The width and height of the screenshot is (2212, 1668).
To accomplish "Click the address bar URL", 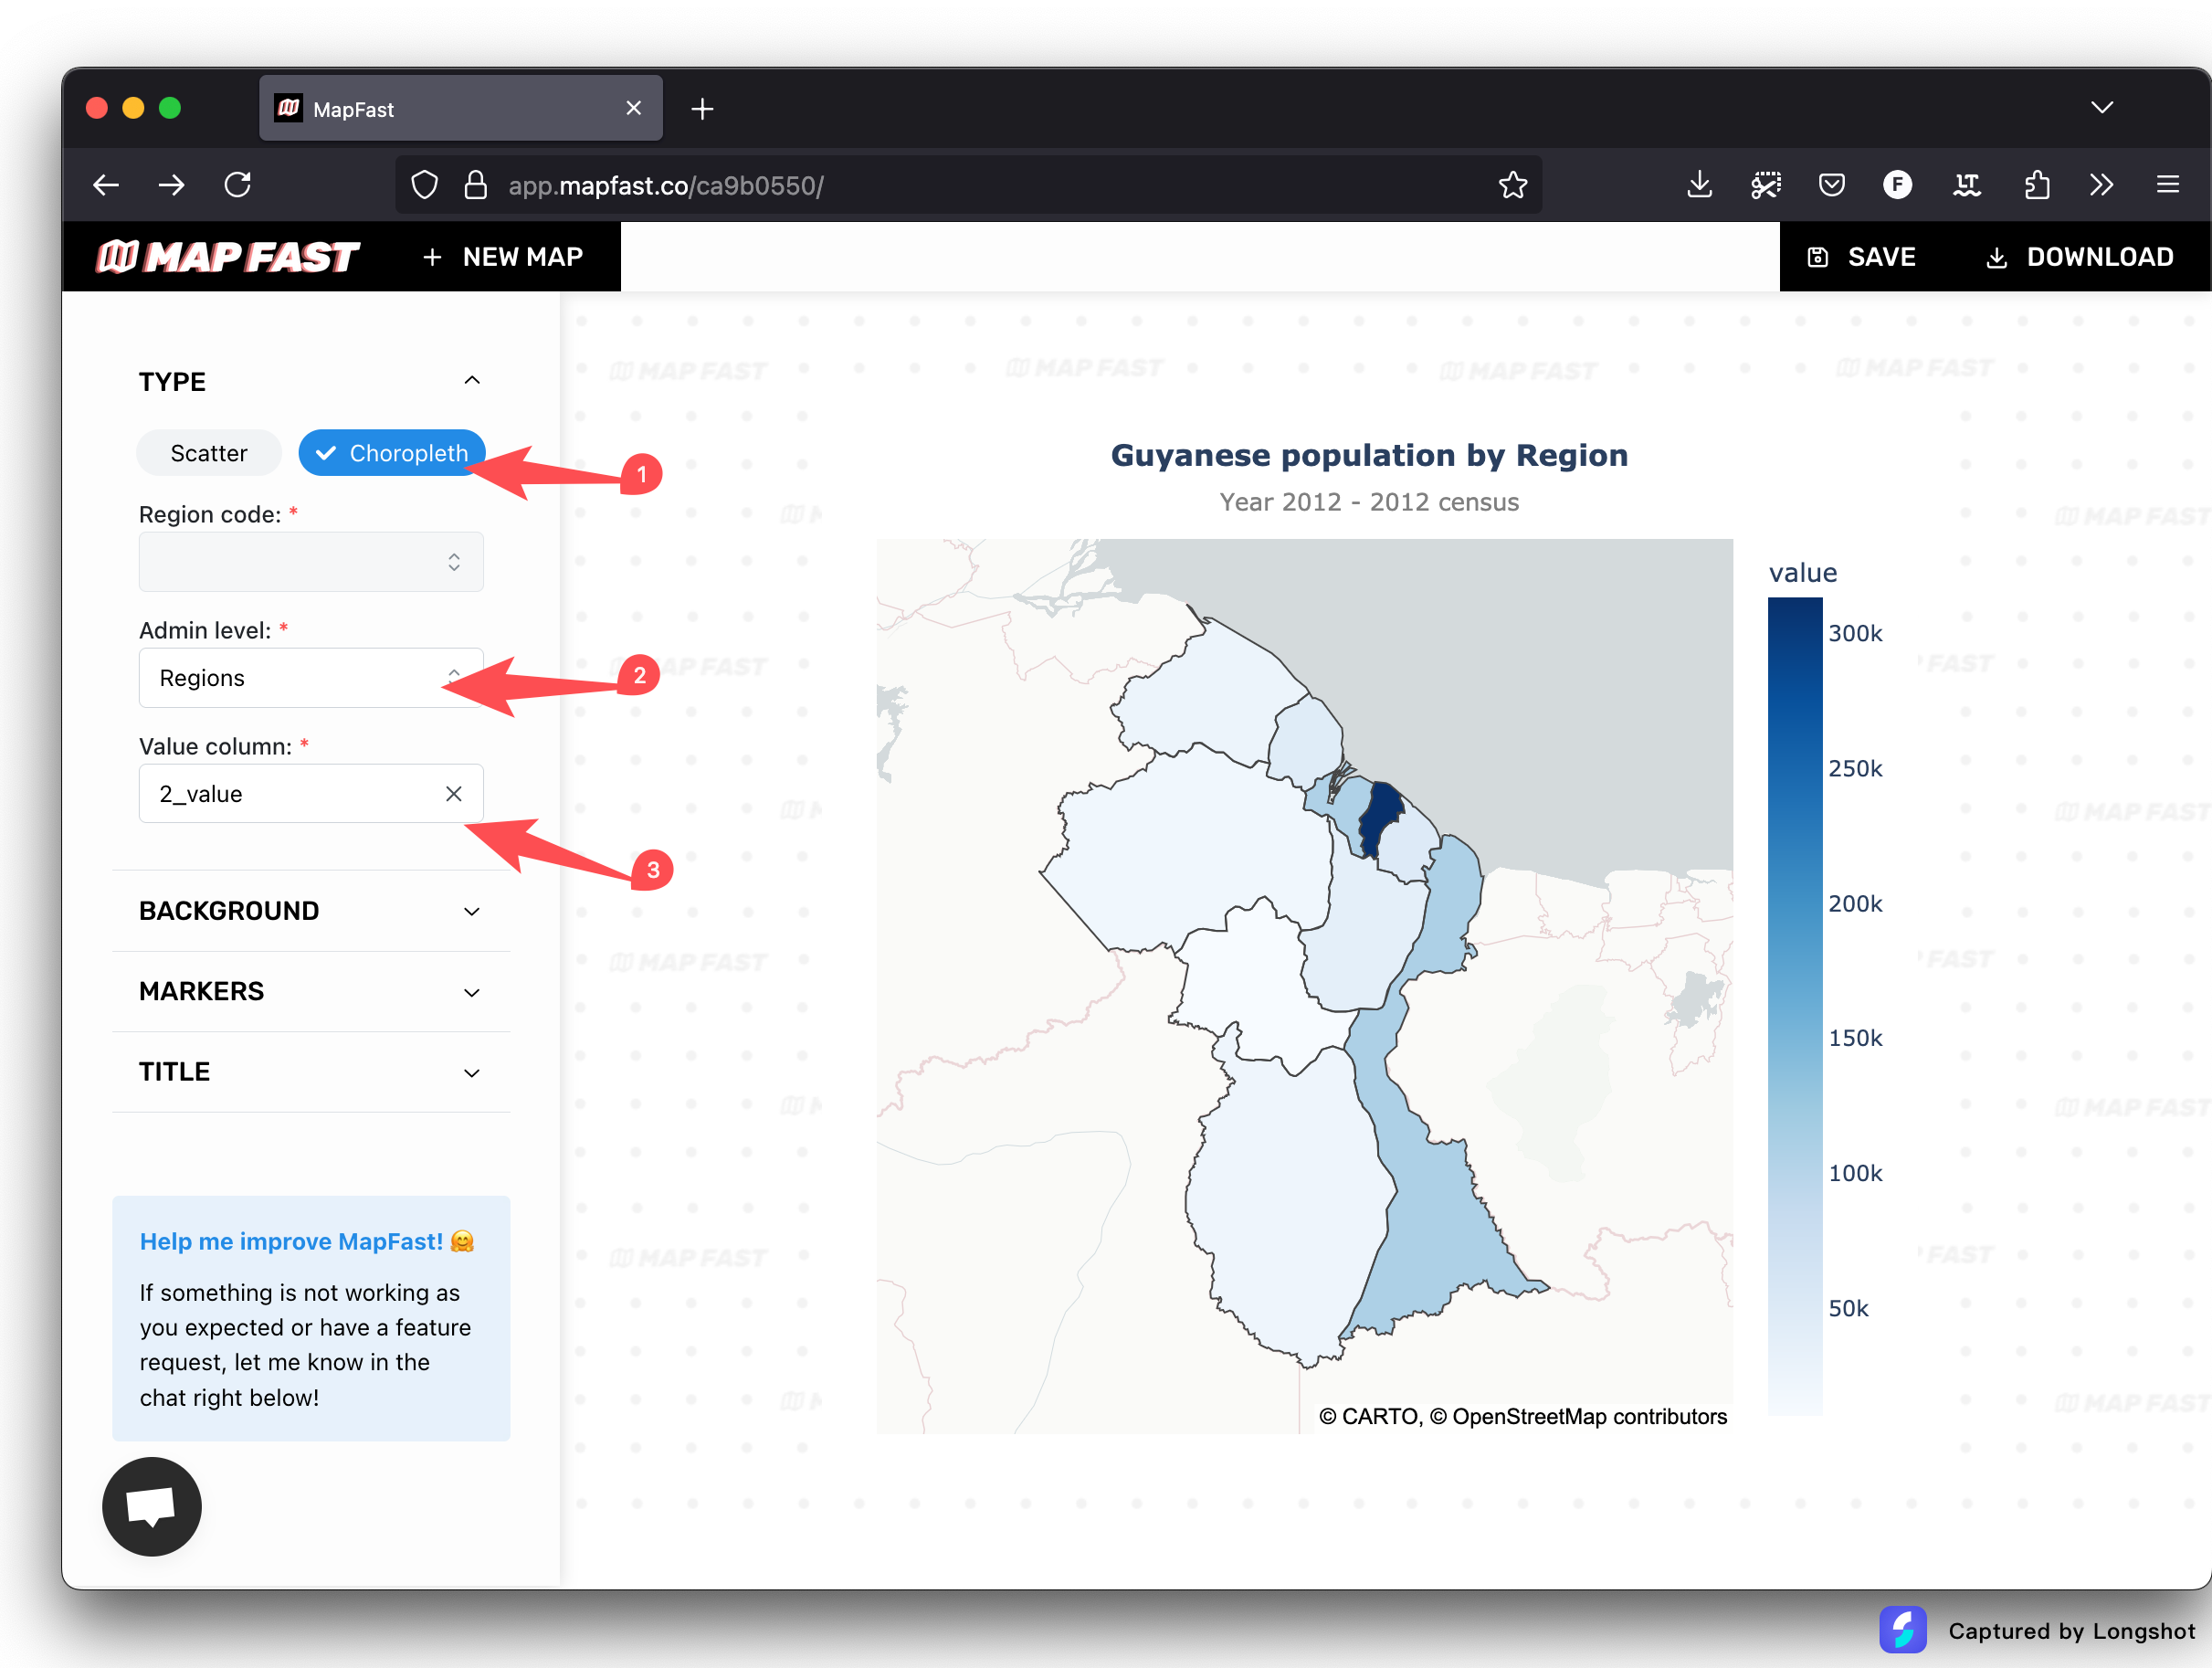I will click(x=665, y=186).
